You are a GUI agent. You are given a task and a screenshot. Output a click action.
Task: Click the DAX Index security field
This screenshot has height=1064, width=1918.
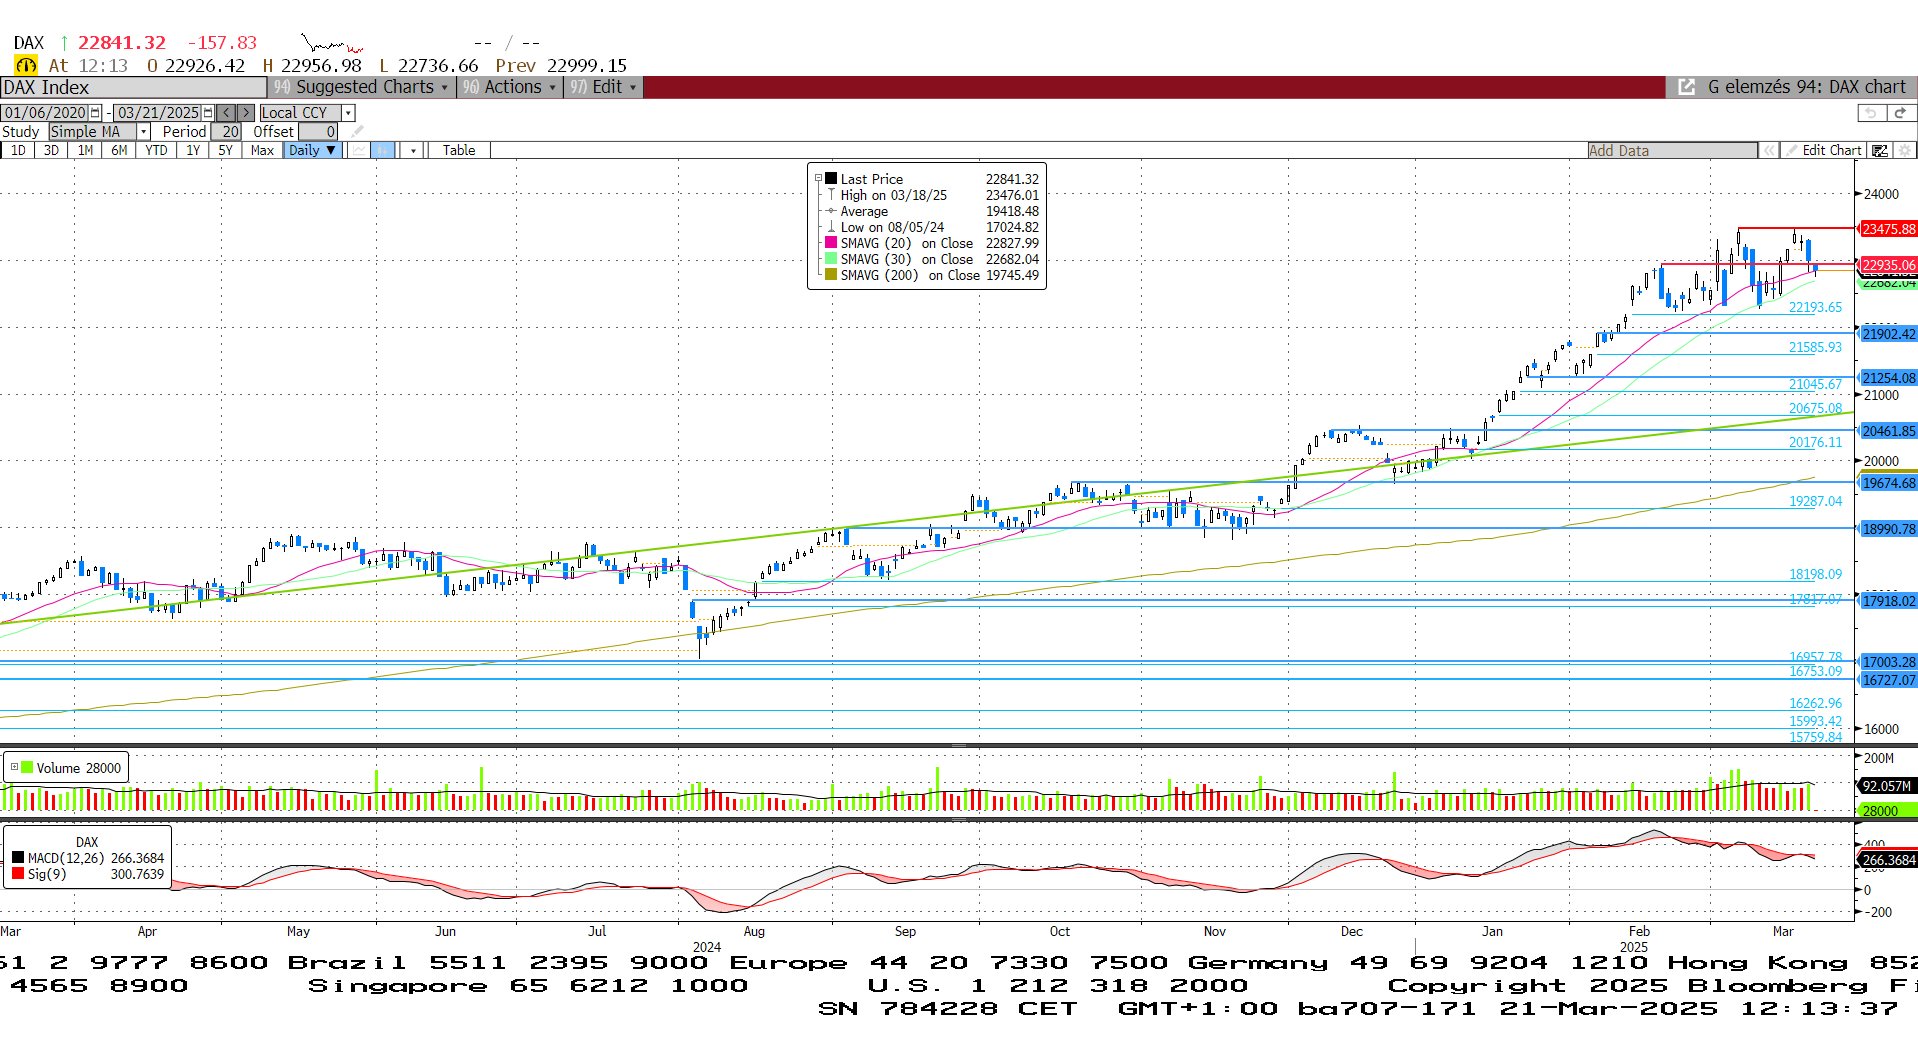(x=133, y=87)
